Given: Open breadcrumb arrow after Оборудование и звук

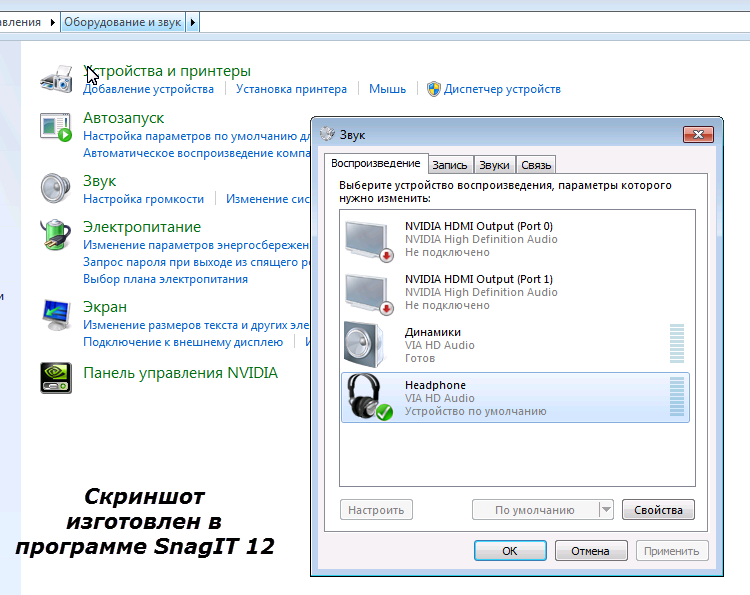Looking at the screenshot, I should click(193, 22).
